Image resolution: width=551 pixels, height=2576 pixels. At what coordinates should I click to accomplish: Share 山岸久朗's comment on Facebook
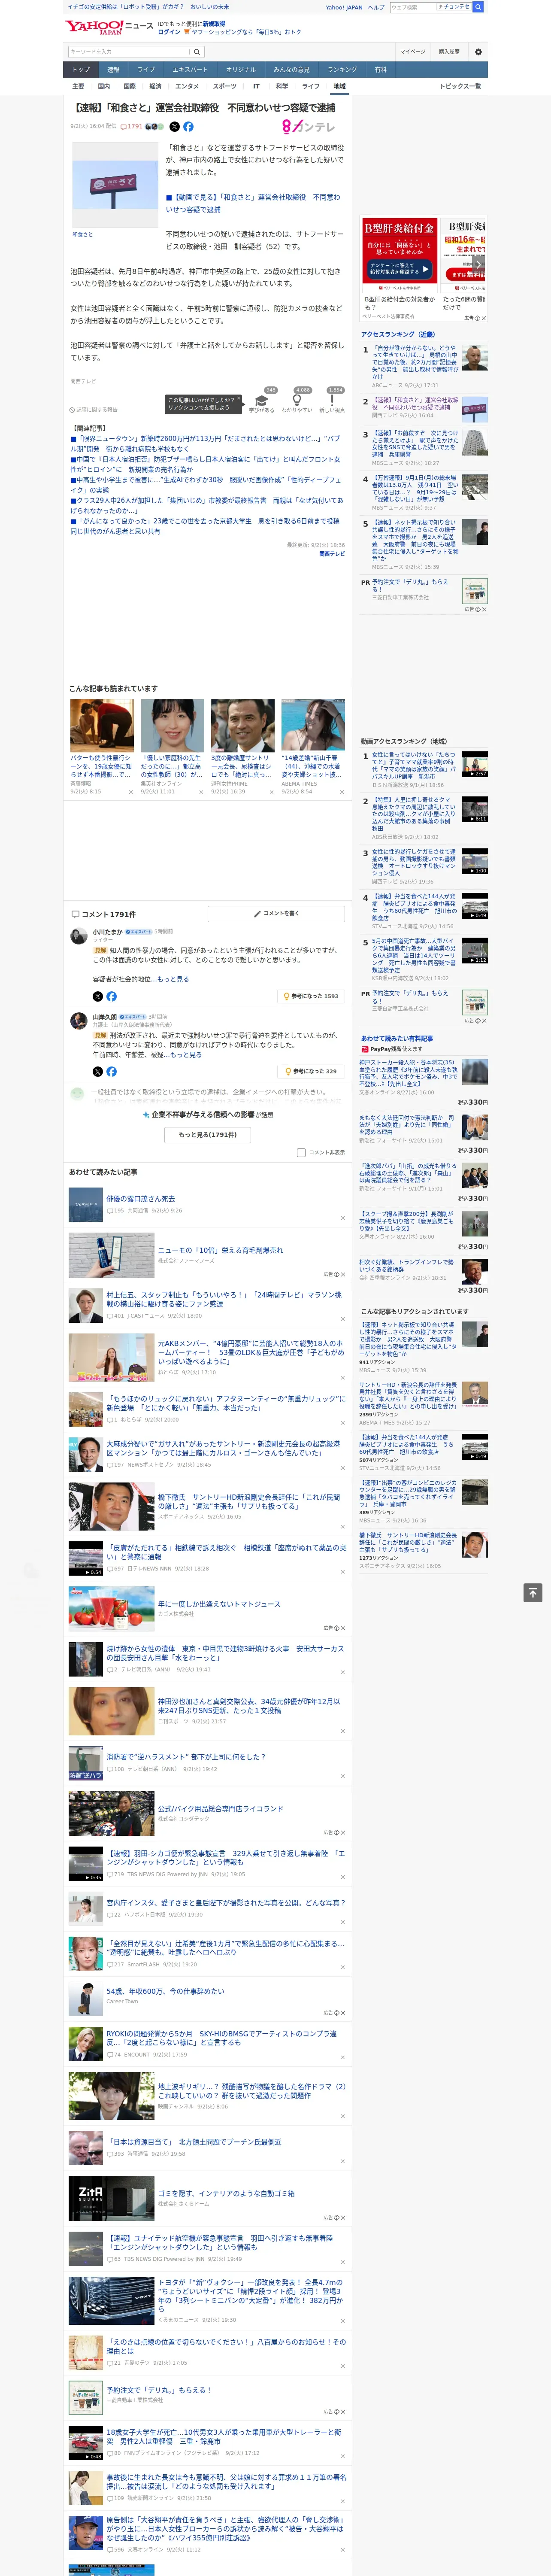[111, 1071]
